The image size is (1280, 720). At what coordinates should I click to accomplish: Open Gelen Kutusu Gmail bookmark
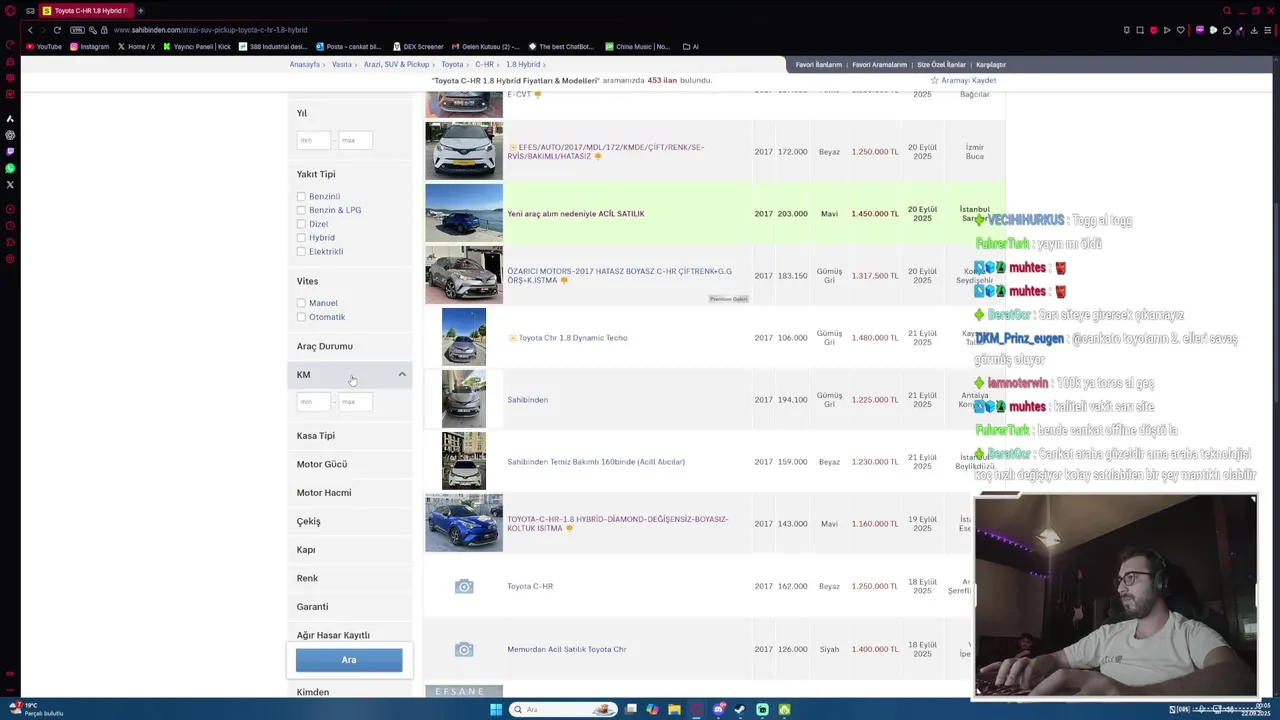485,47
